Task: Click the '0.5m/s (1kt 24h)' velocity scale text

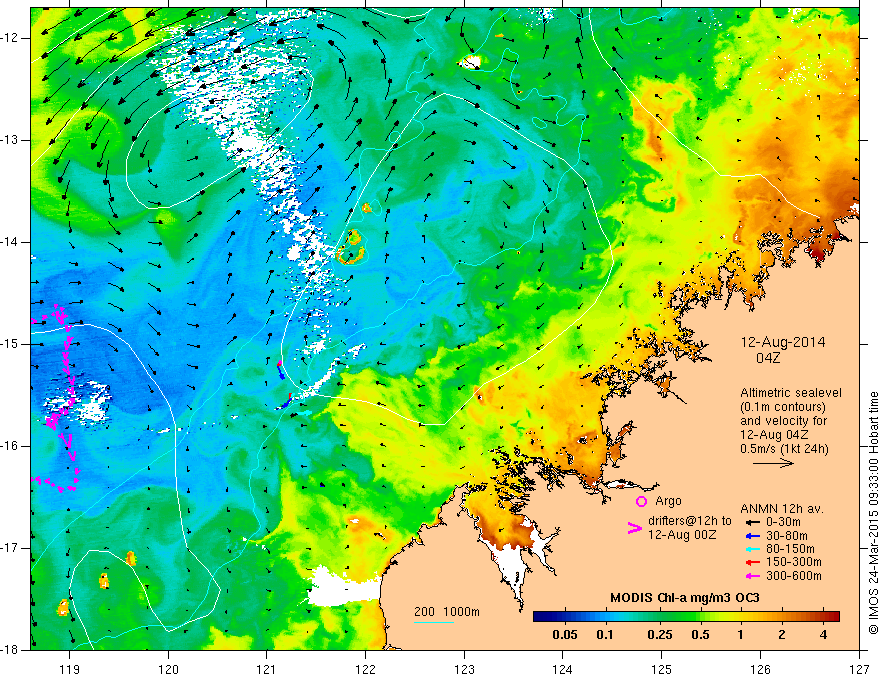Action: [784, 449]
